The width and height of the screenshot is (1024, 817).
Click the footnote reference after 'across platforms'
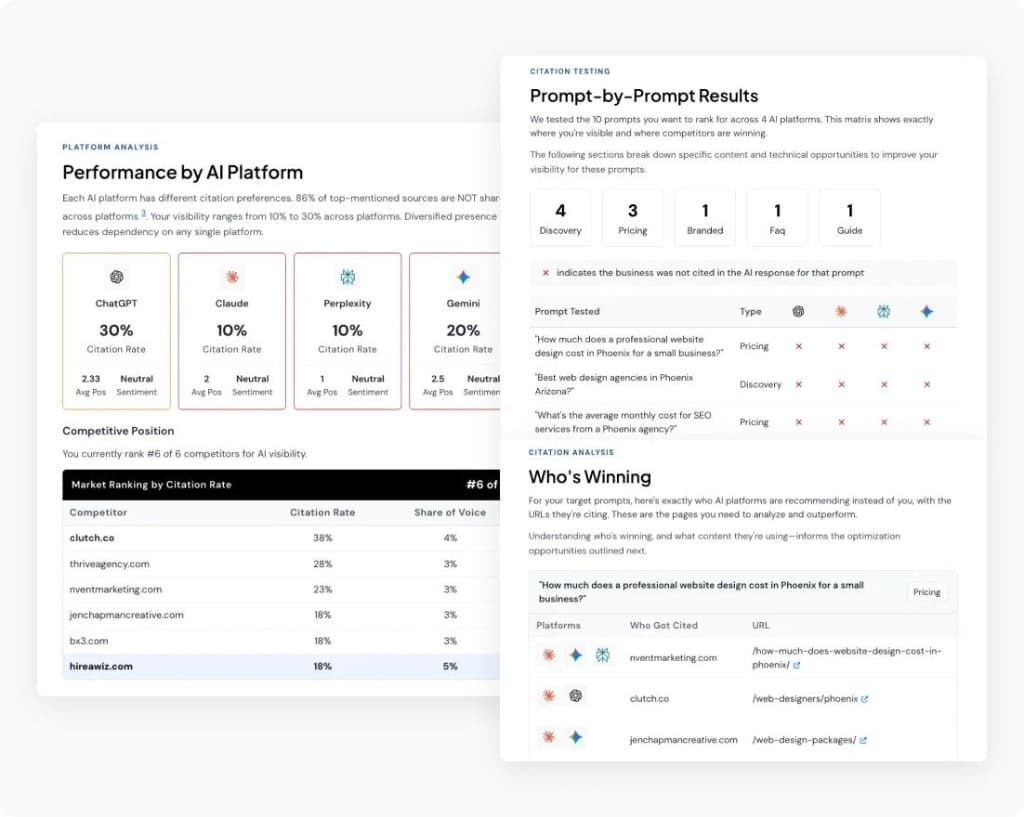pos(143,214)
